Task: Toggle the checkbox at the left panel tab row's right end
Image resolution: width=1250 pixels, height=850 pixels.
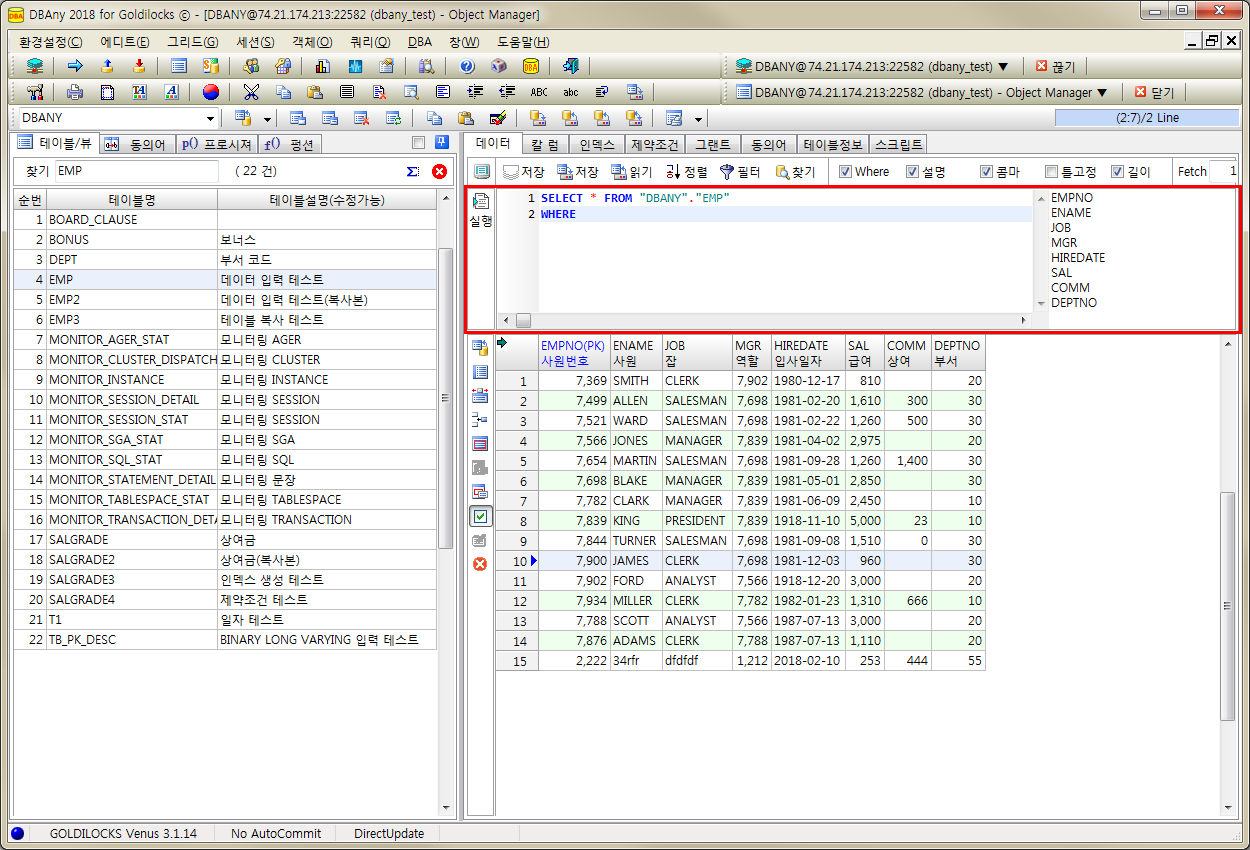Action: (418, 142)
